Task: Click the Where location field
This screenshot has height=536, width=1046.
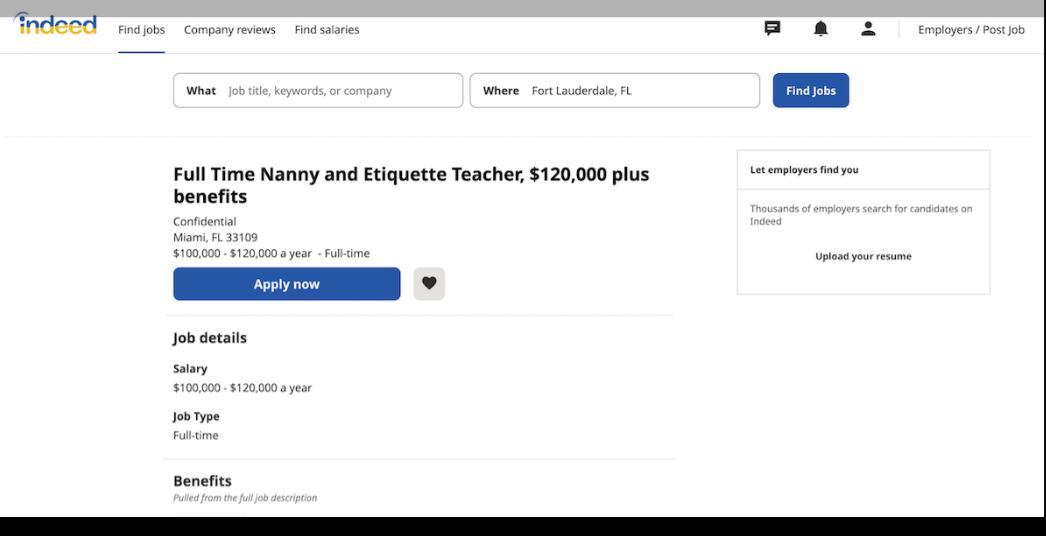Action: coord(640,91)
